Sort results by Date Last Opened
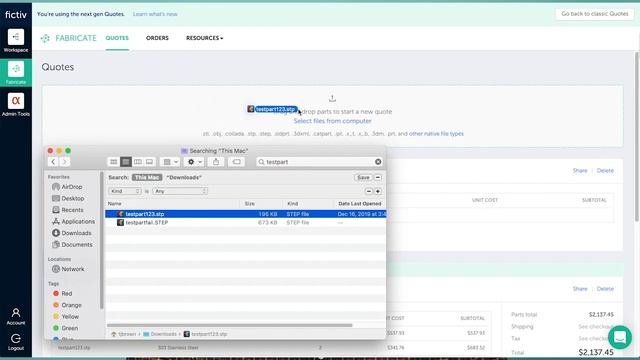The image size is (640, 360). 360,203
